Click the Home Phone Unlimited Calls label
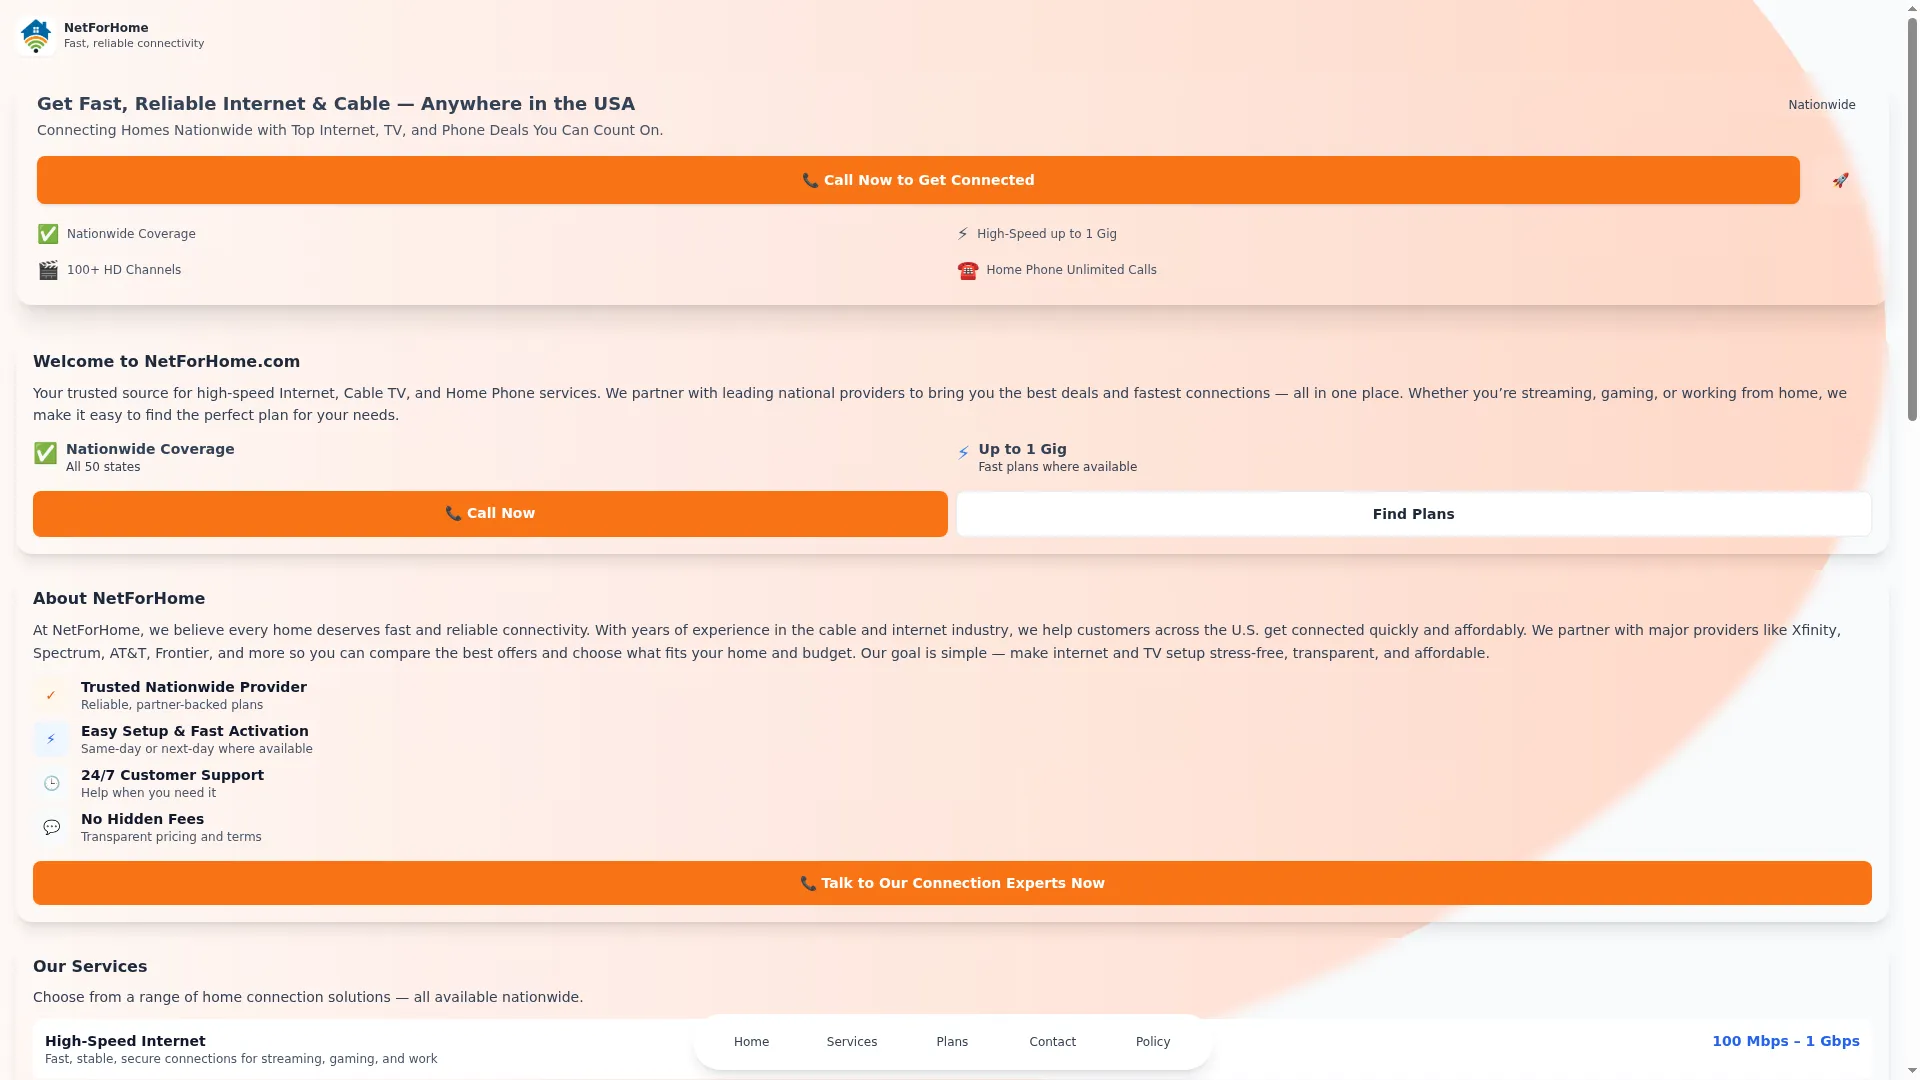 coord(1071,270)
